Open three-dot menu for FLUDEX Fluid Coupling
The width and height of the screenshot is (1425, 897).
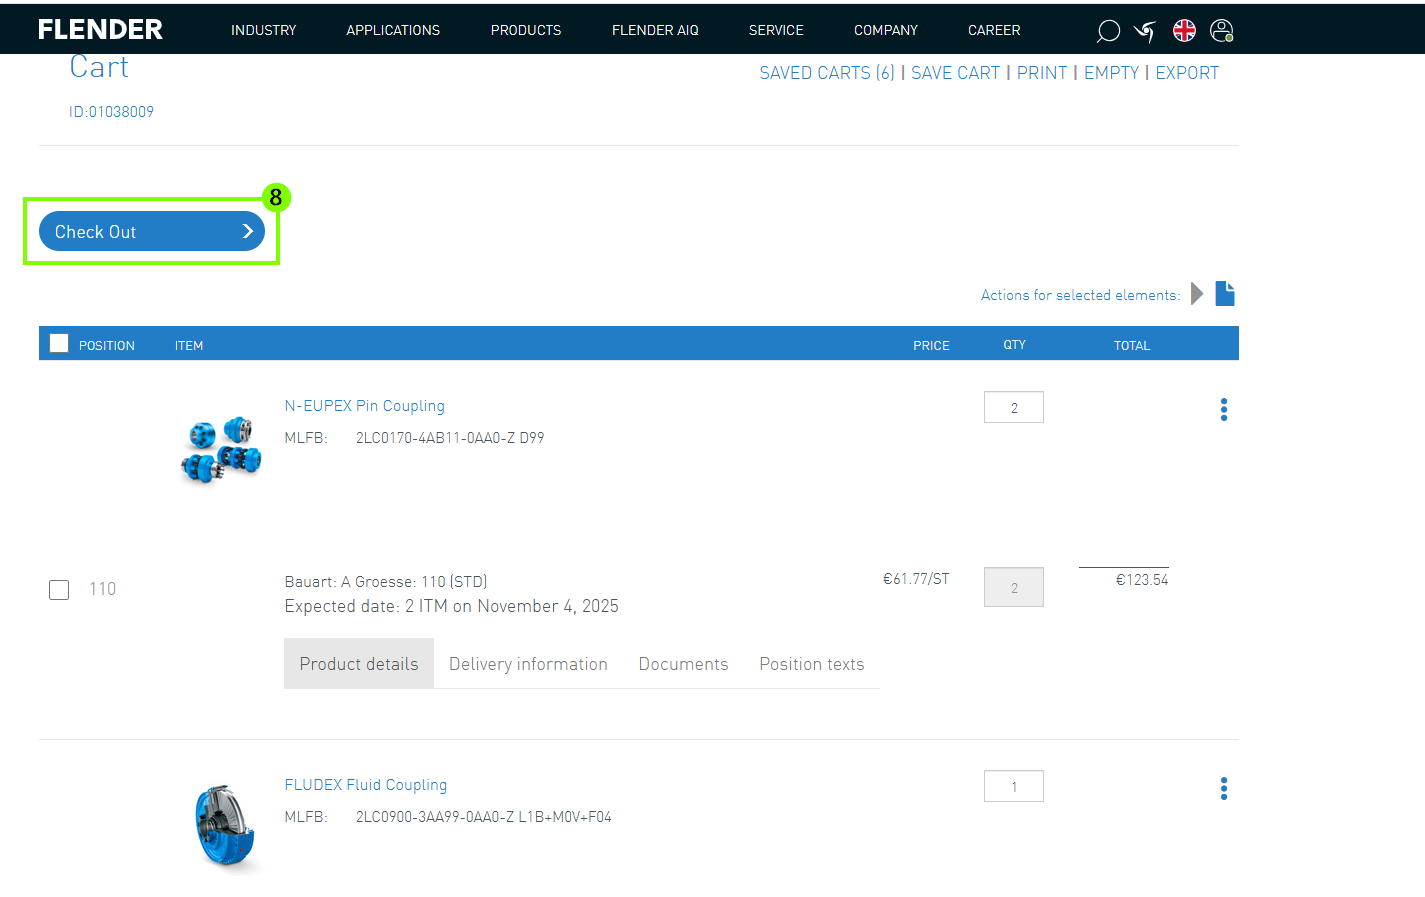point(1223,788)
